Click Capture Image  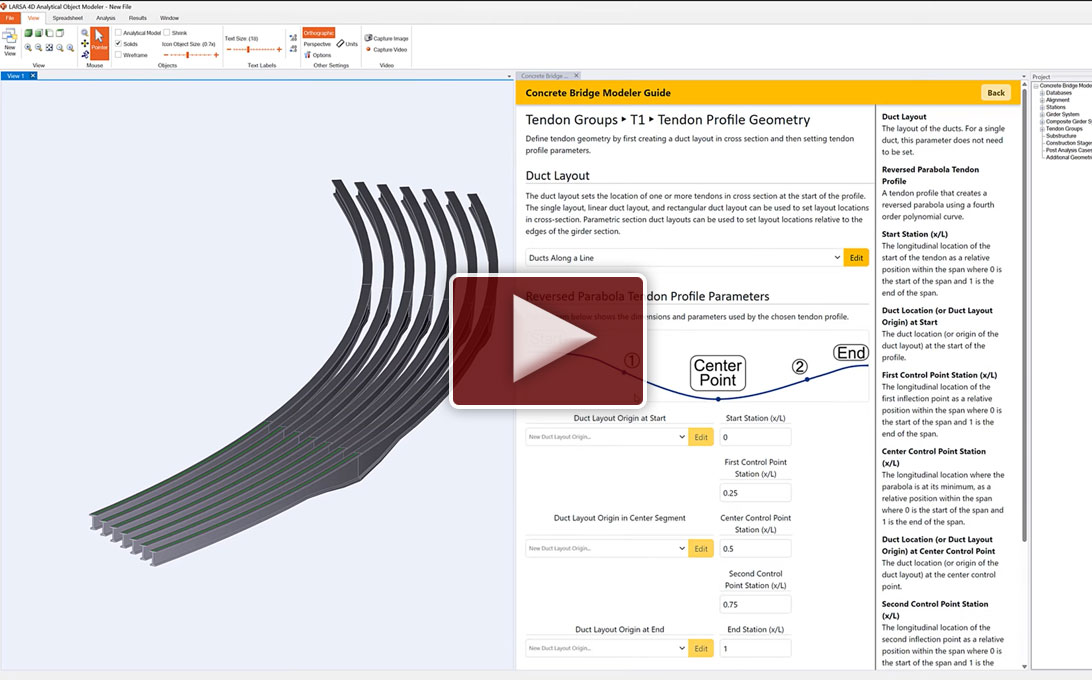coord(387,38)
